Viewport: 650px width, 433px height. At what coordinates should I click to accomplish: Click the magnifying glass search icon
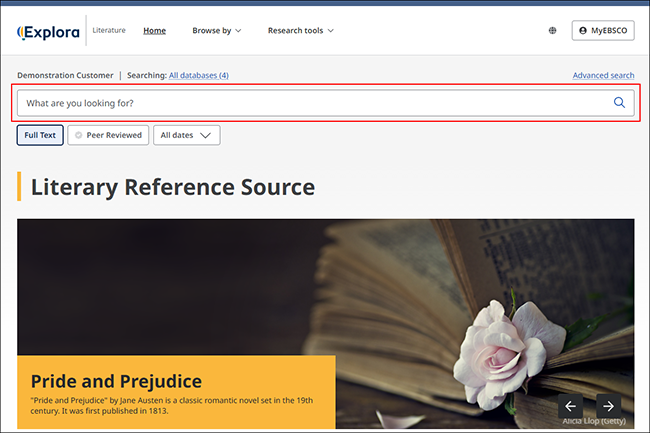click(619, 102)
